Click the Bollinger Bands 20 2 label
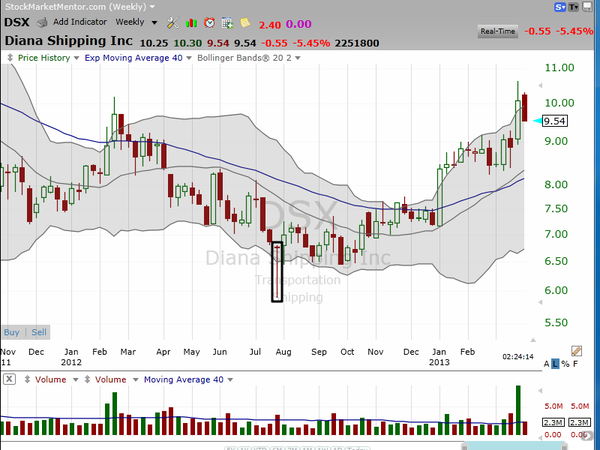Viewport: 600px width, 450px height. pyautogui.click(x=245, y=58)
